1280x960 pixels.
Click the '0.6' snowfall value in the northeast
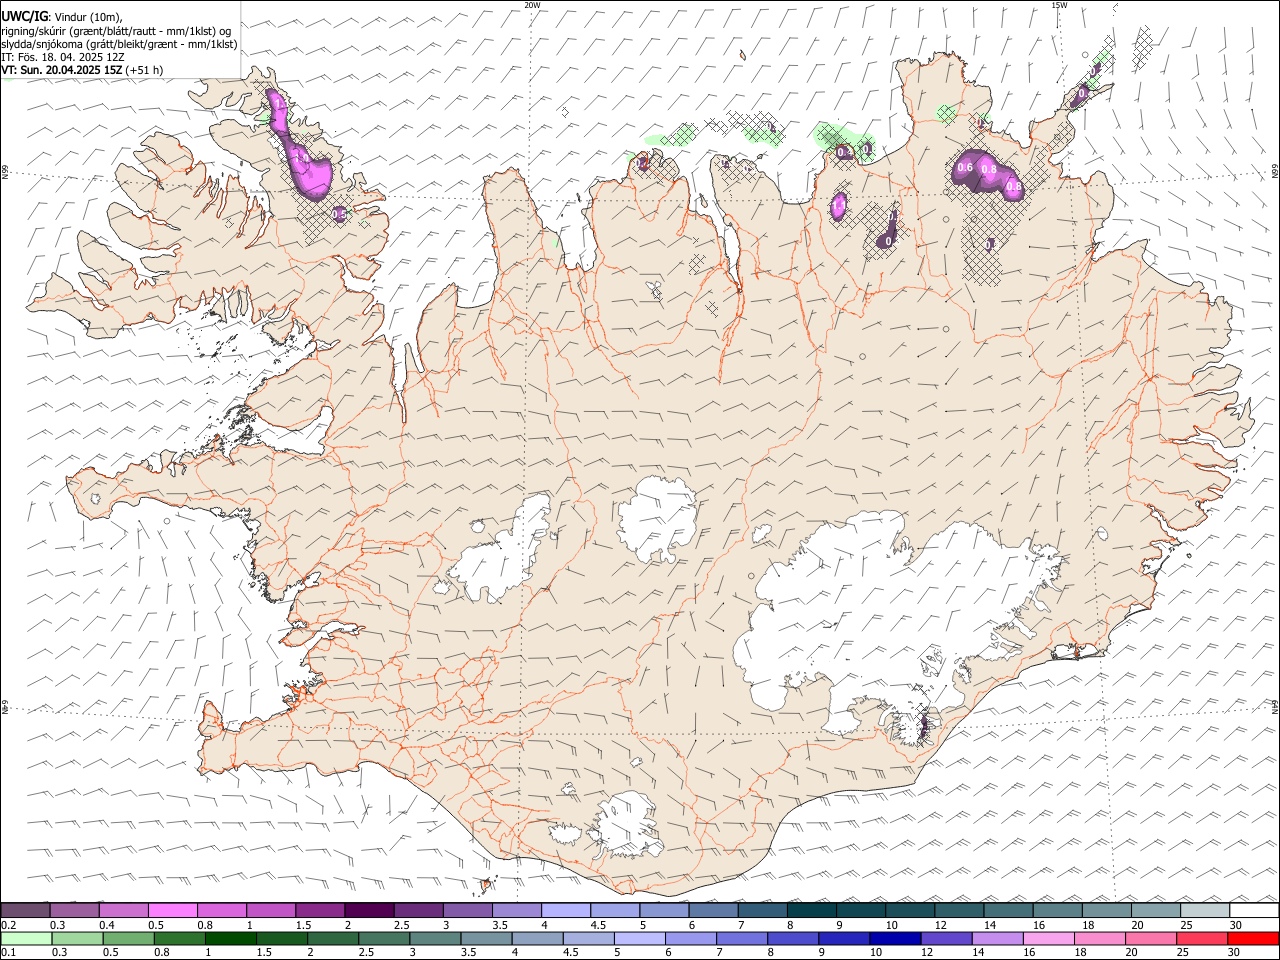pyautogui.click(x=965, y=168)
